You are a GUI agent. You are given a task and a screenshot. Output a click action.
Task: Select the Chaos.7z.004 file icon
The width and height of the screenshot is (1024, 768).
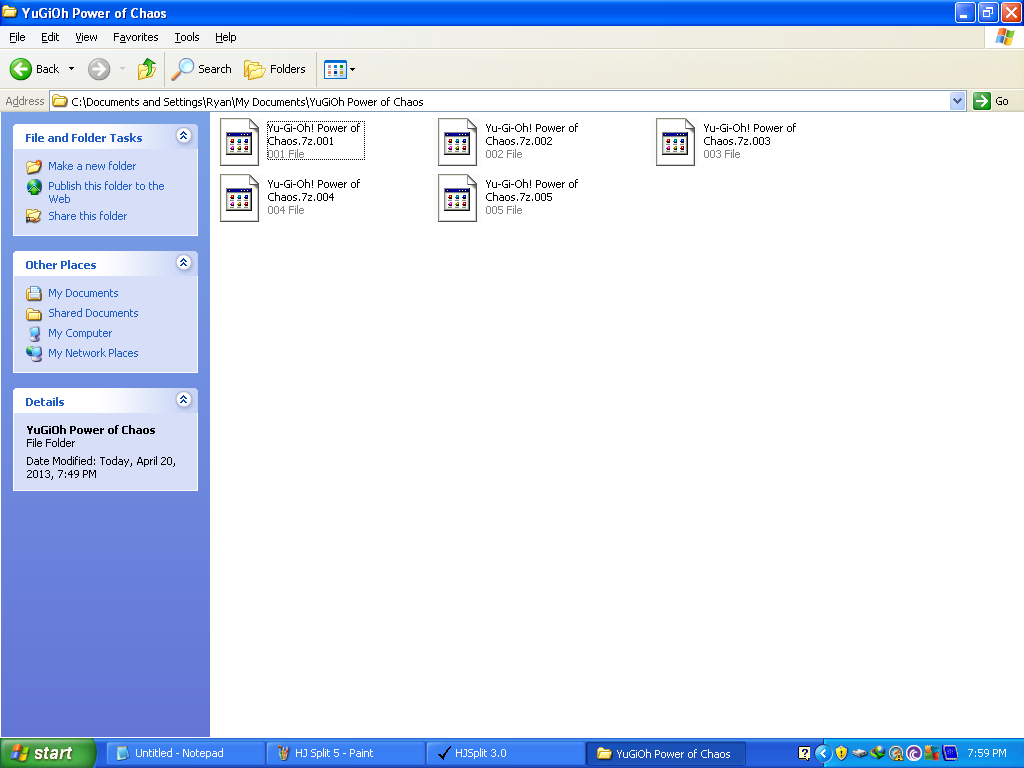pyautogui.click(x=239, y=198)
